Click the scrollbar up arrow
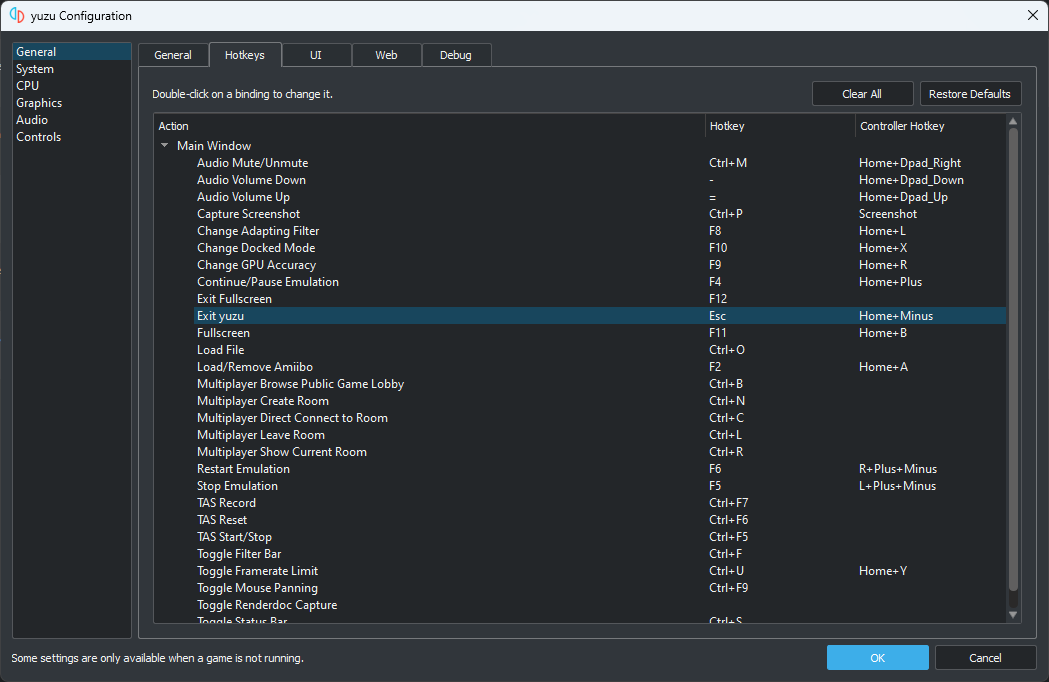This screenshot has height=682, width=1049. [1013, 121]
